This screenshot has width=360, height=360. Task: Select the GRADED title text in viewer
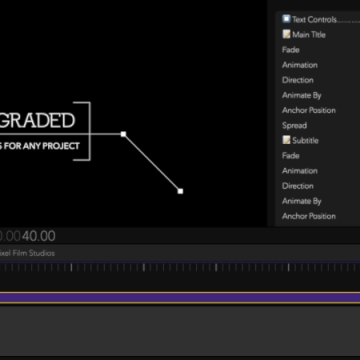coord(37,120)
